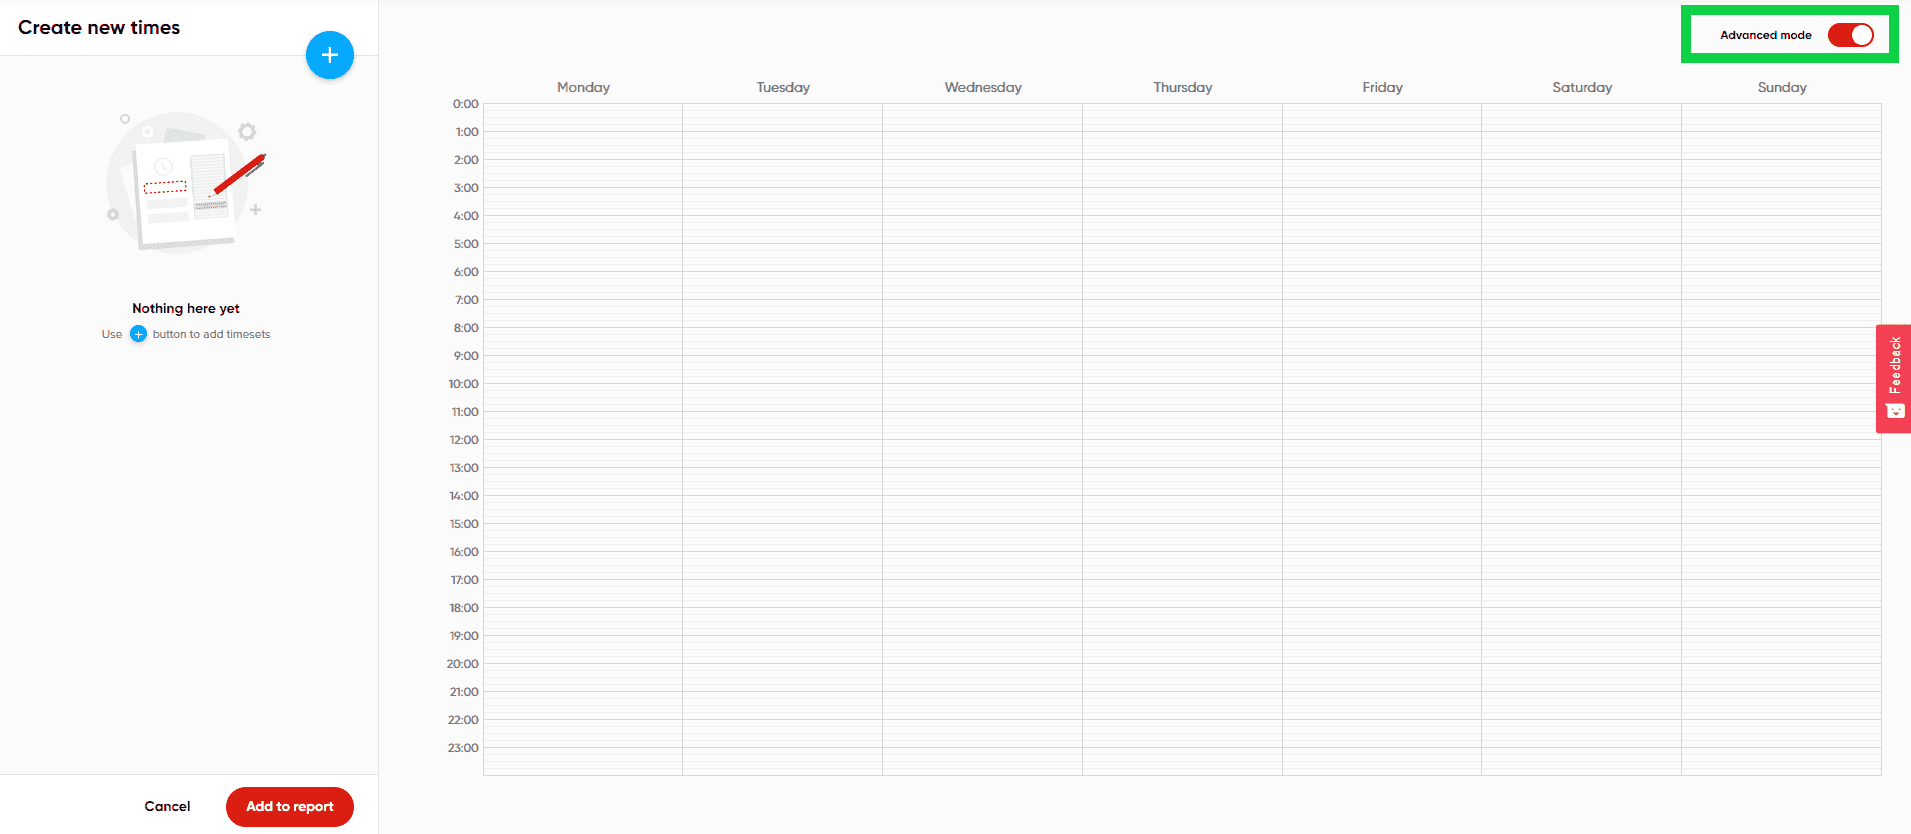Select the Monday column header
The width and height of the screenshot is (1911, 834).
coord(583,87)
